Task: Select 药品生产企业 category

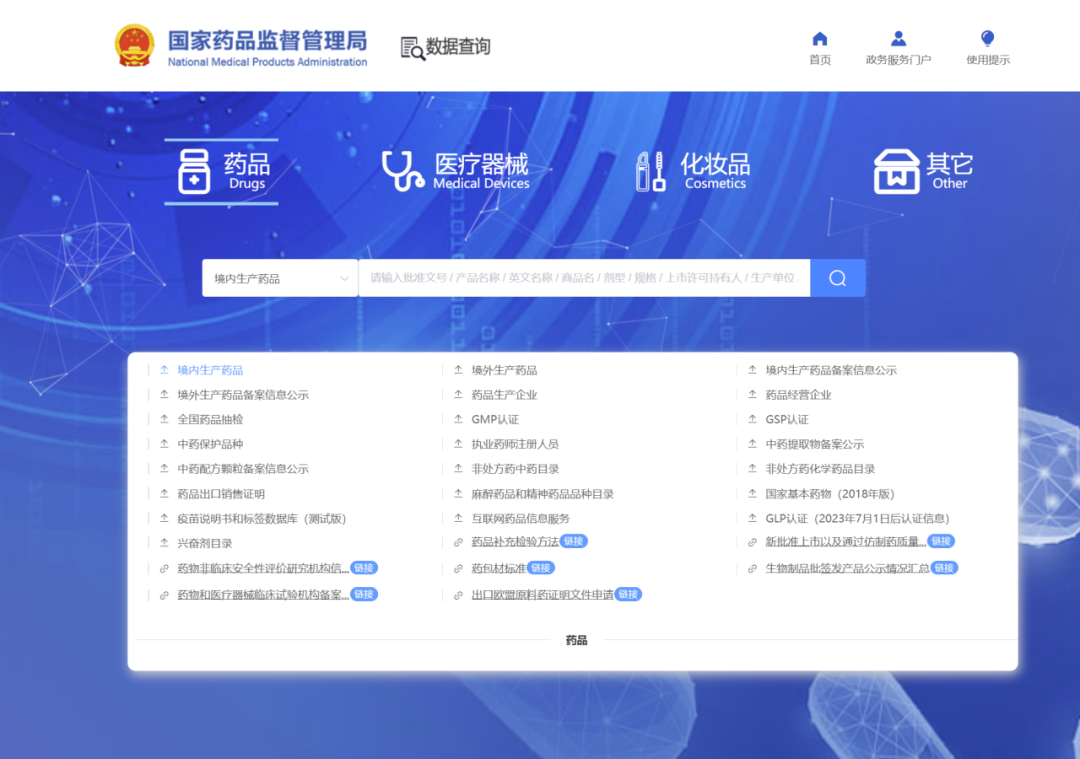Action: 504,395
